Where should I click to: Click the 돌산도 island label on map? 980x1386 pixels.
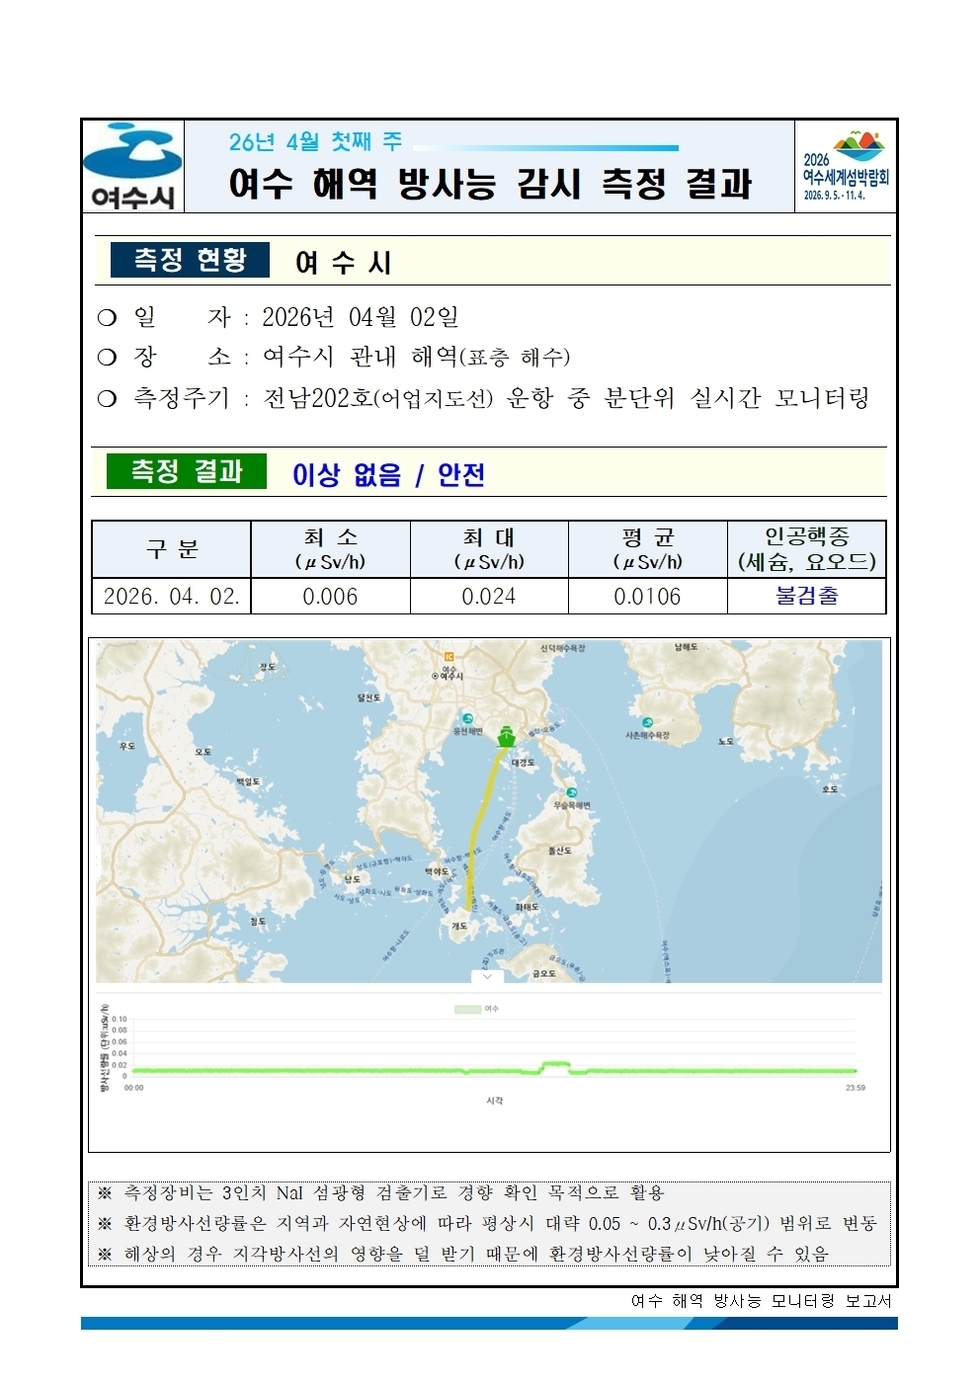pyautogui.click(x=560, y=851)
